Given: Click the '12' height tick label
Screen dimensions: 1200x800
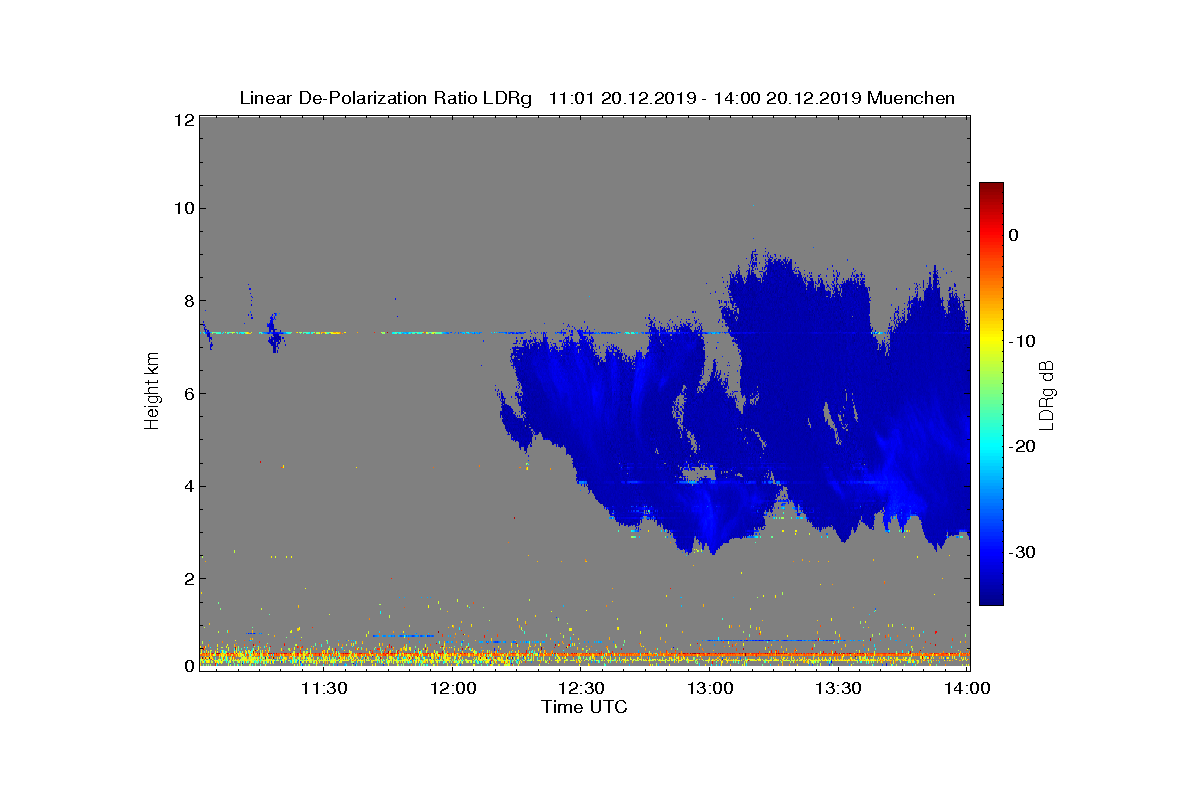Looking at the screenshot, I should tap(183, 119).
